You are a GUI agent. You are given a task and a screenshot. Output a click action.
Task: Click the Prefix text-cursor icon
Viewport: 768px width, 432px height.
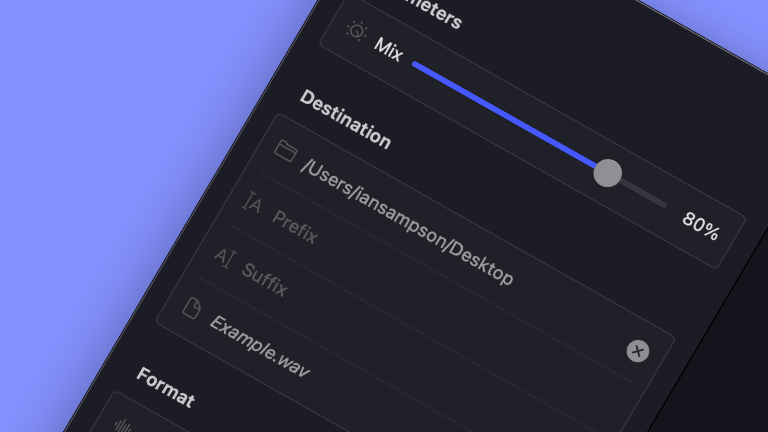tap(252, 204)
